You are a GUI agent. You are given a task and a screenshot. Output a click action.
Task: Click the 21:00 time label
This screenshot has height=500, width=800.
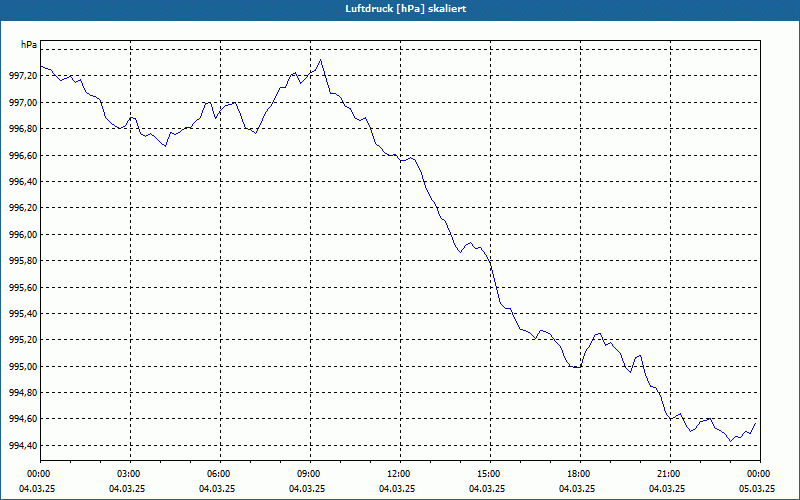(x=670, y=474)
